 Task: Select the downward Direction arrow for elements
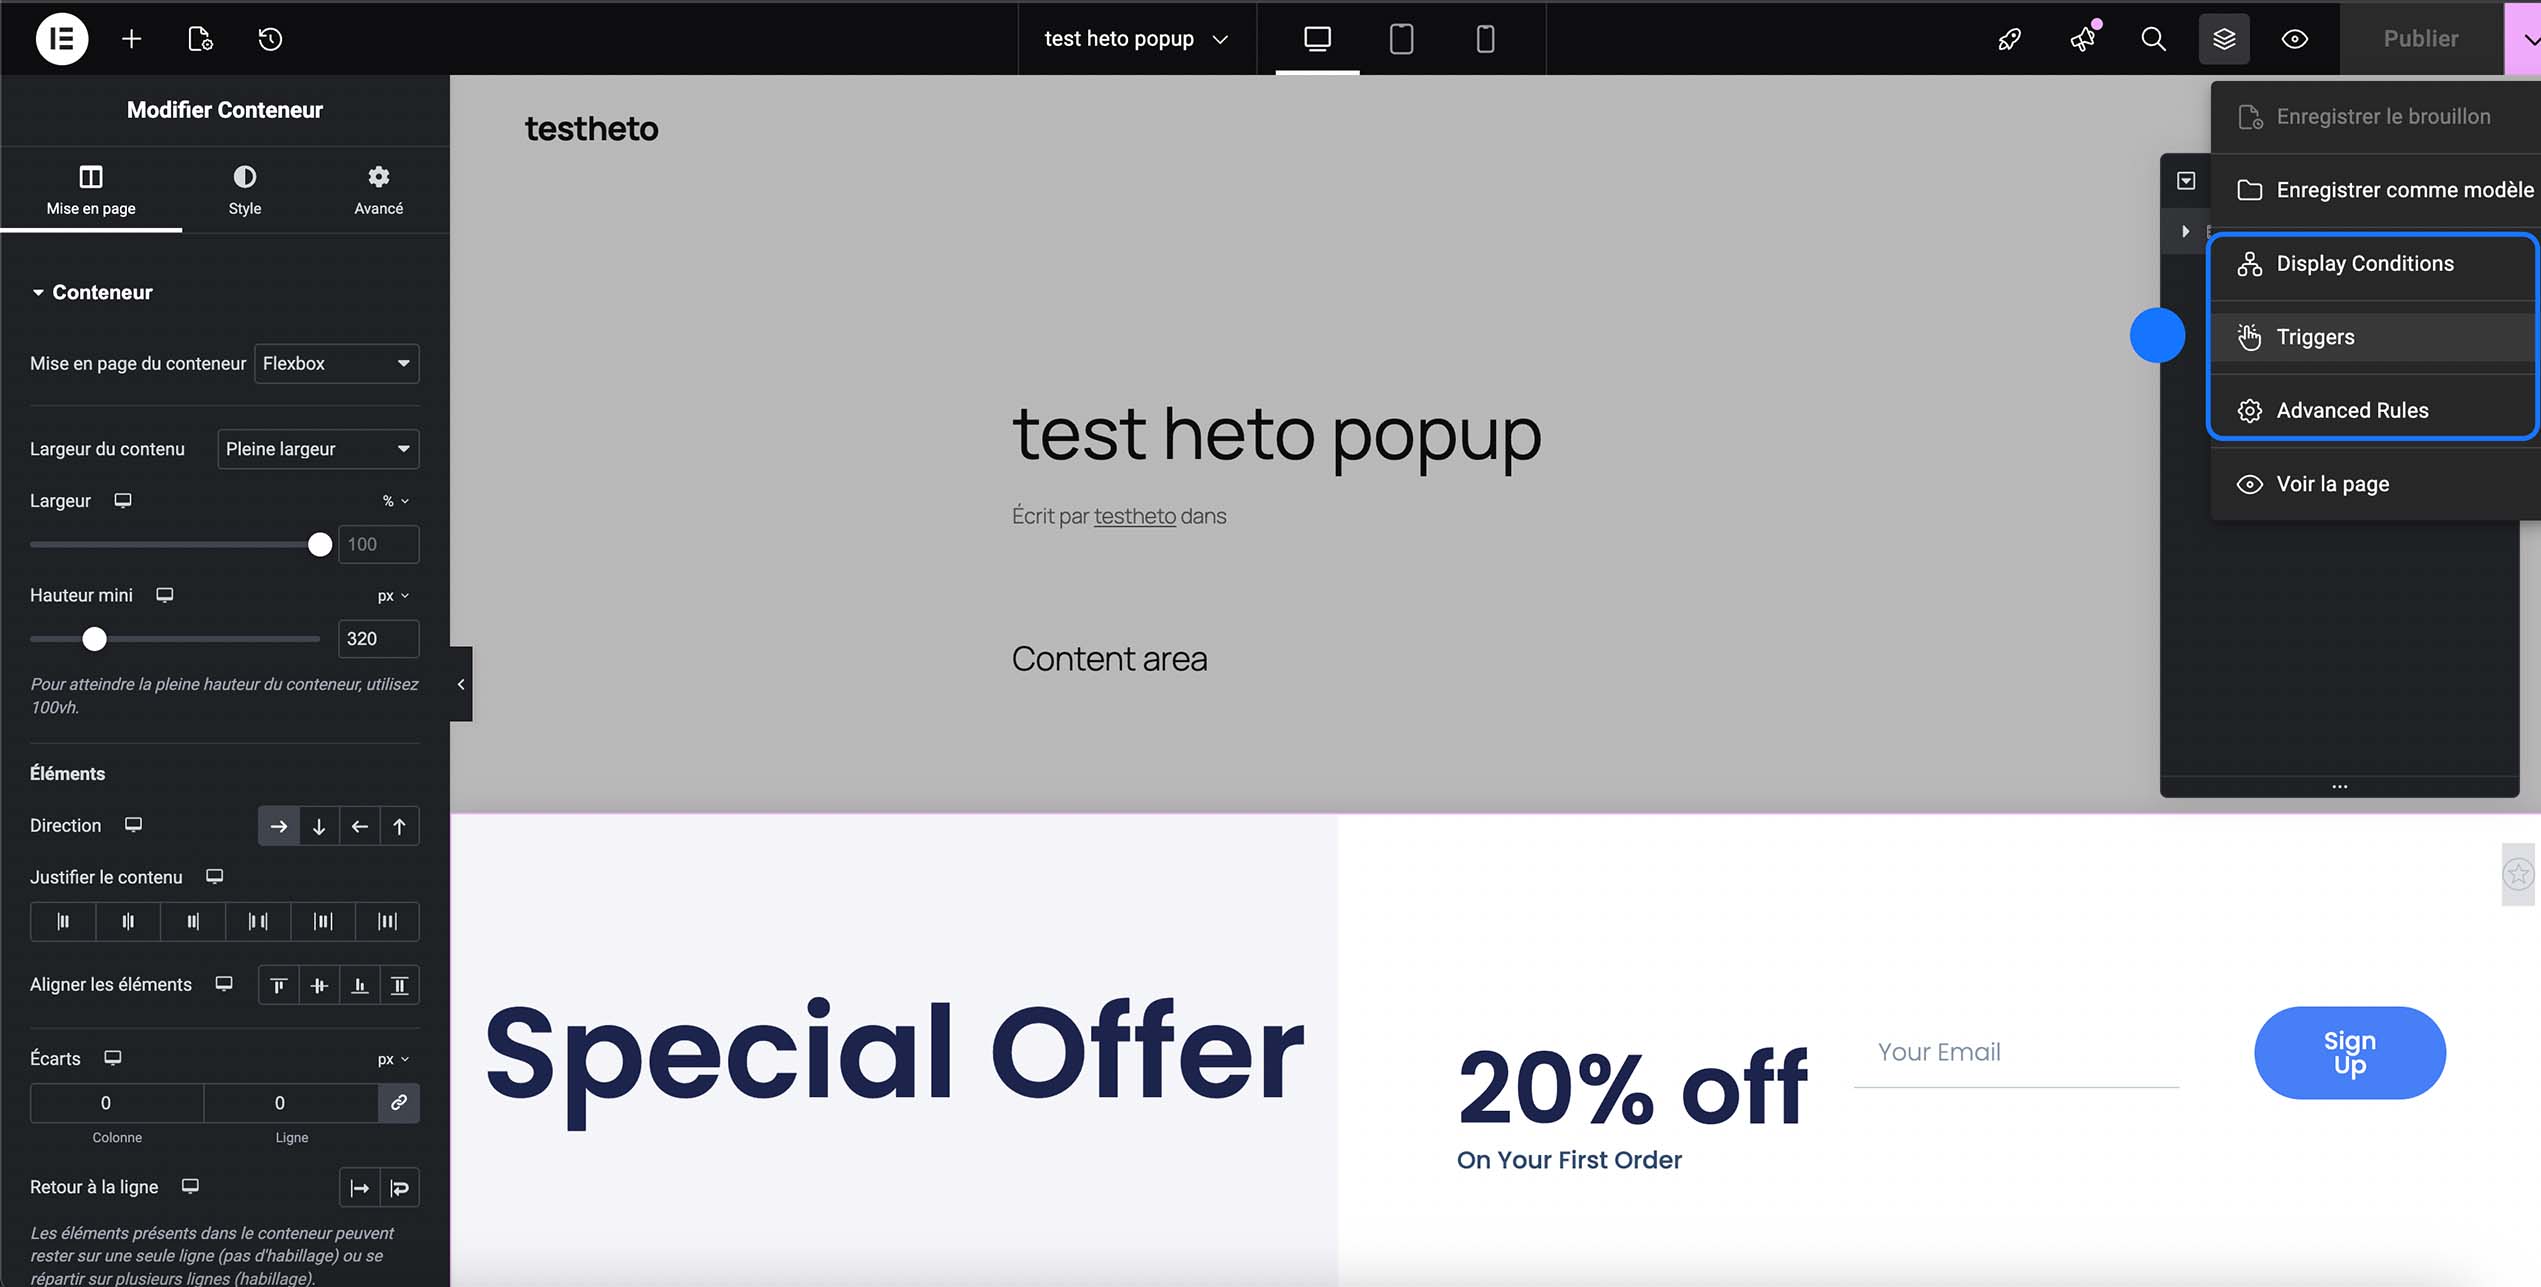pyautogui.click(x=318, y=826)
